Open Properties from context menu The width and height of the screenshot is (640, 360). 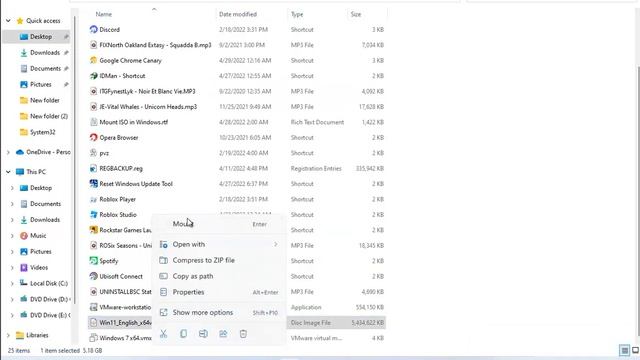coord(219,292)
